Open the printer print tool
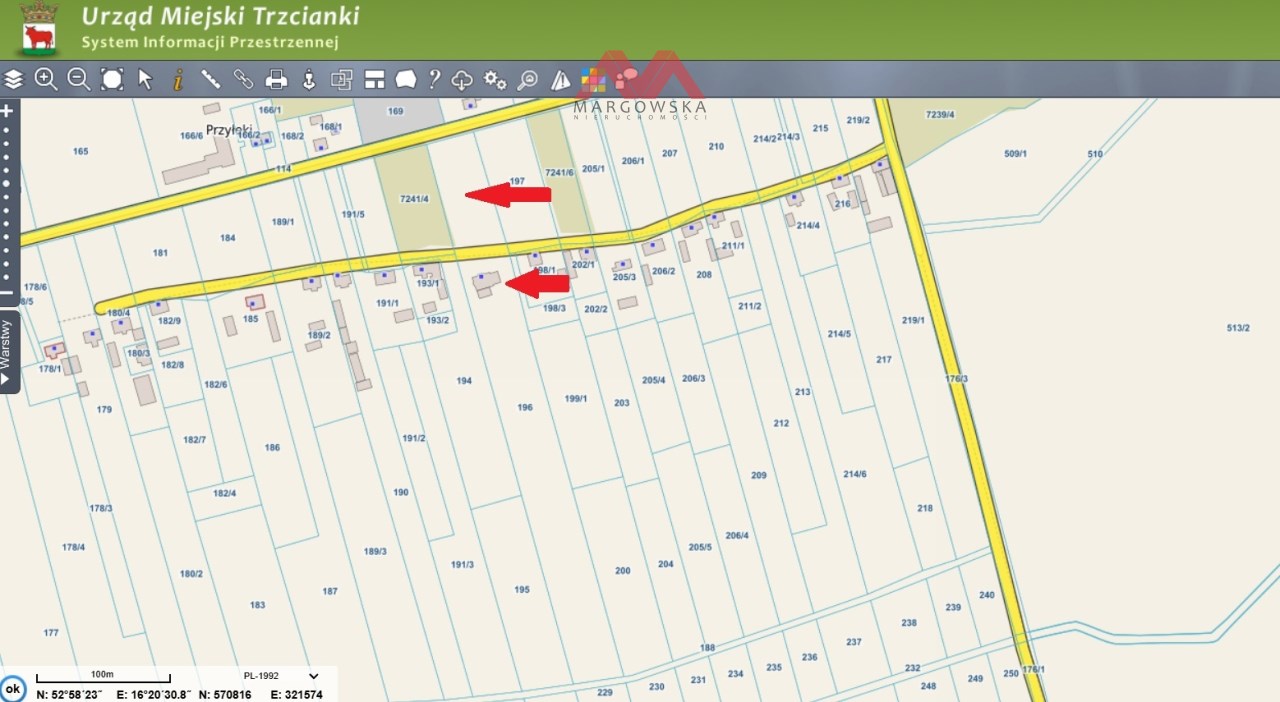This screenshot has width=1280, height=702. [277, 80]
